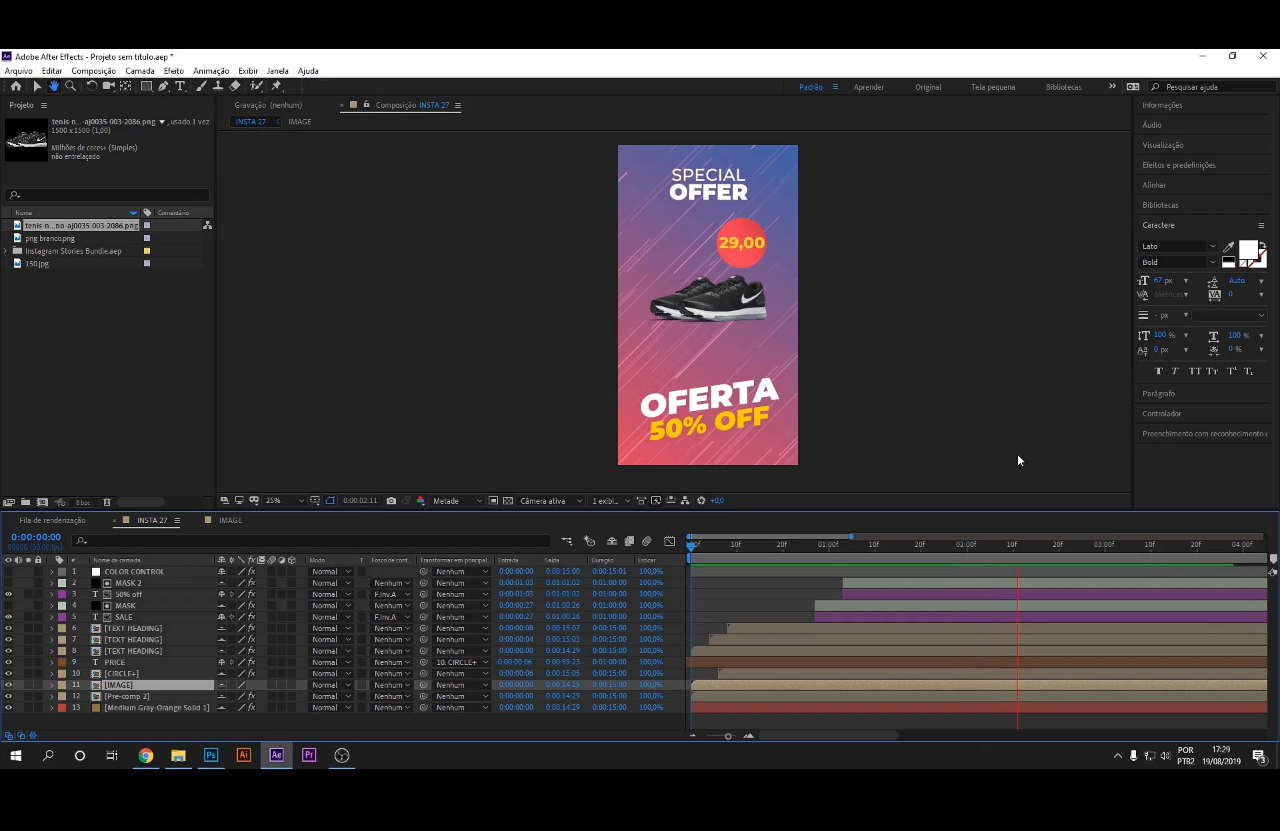Expand the PRICE layer properties
1280x831 pixels.
pyautogui.click(x=51, y=662)
